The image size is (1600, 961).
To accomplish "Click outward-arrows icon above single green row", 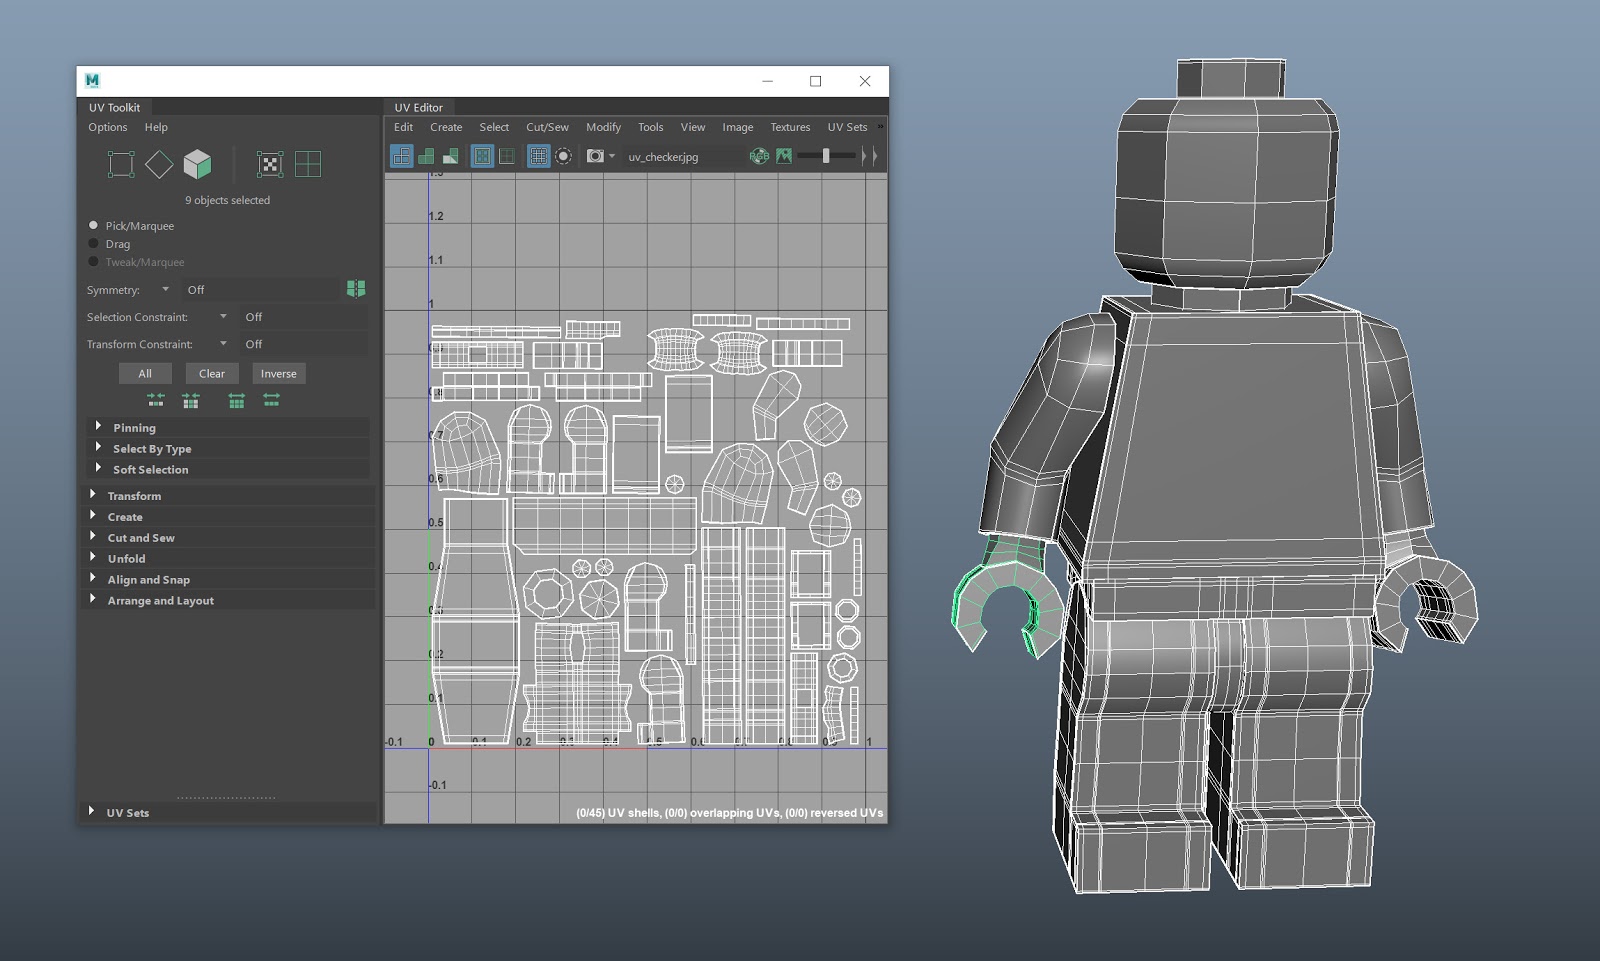I will pyautogui.click(x=271, y=400).
